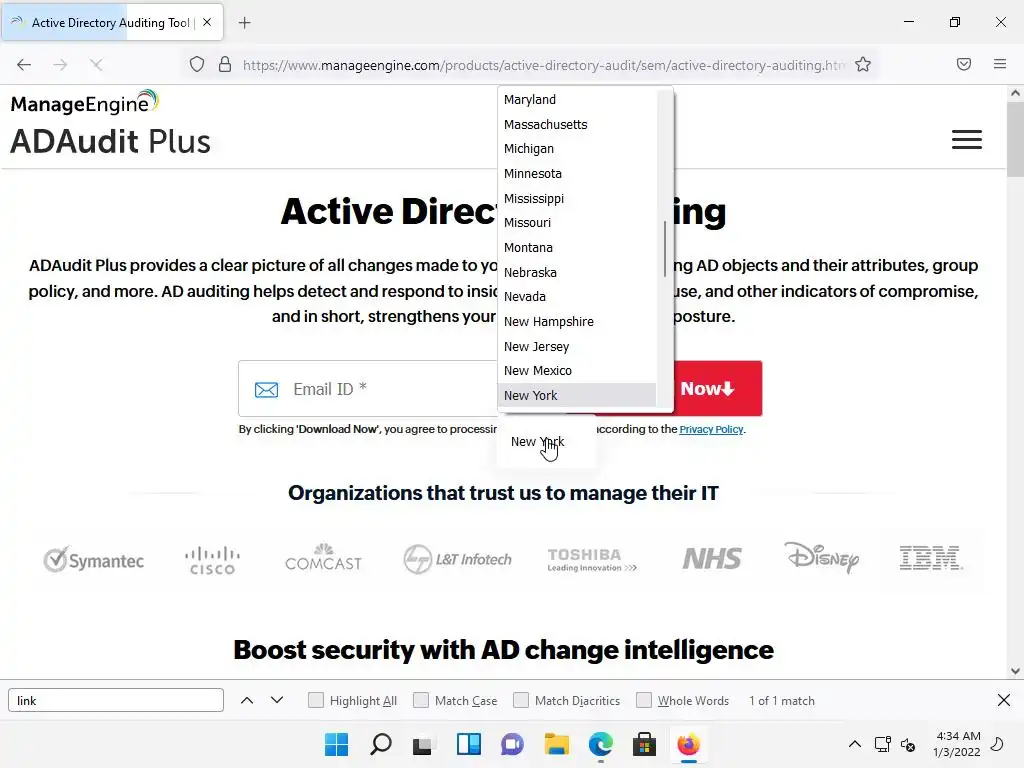Screen dimensions: 1024x768
Task: Open Microsoft Store from taskbar
Action: pos(644,744)
